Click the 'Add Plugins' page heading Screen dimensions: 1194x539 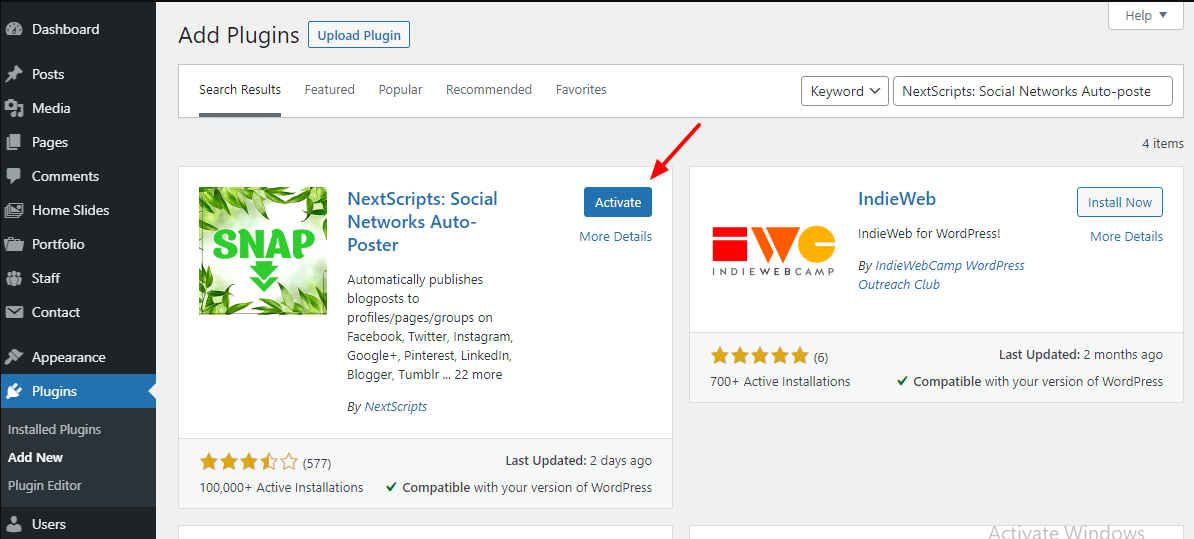[x=238, y=35]
